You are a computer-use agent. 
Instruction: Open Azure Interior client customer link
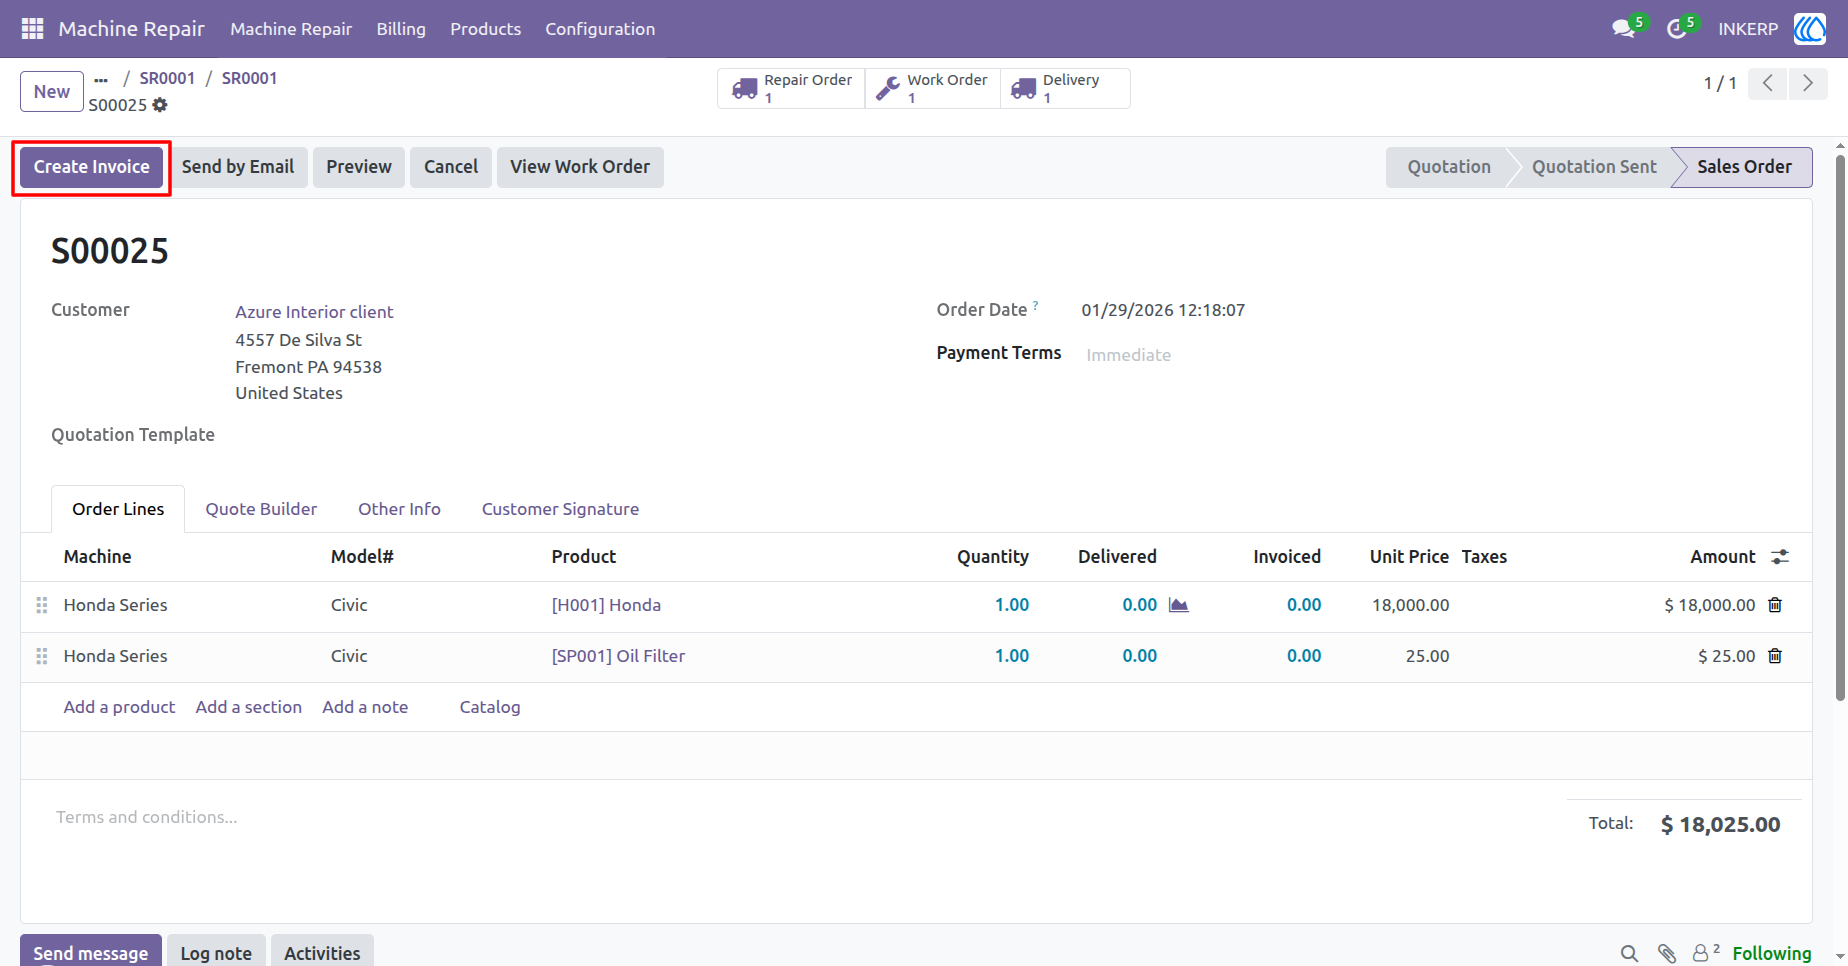point(314,312)
